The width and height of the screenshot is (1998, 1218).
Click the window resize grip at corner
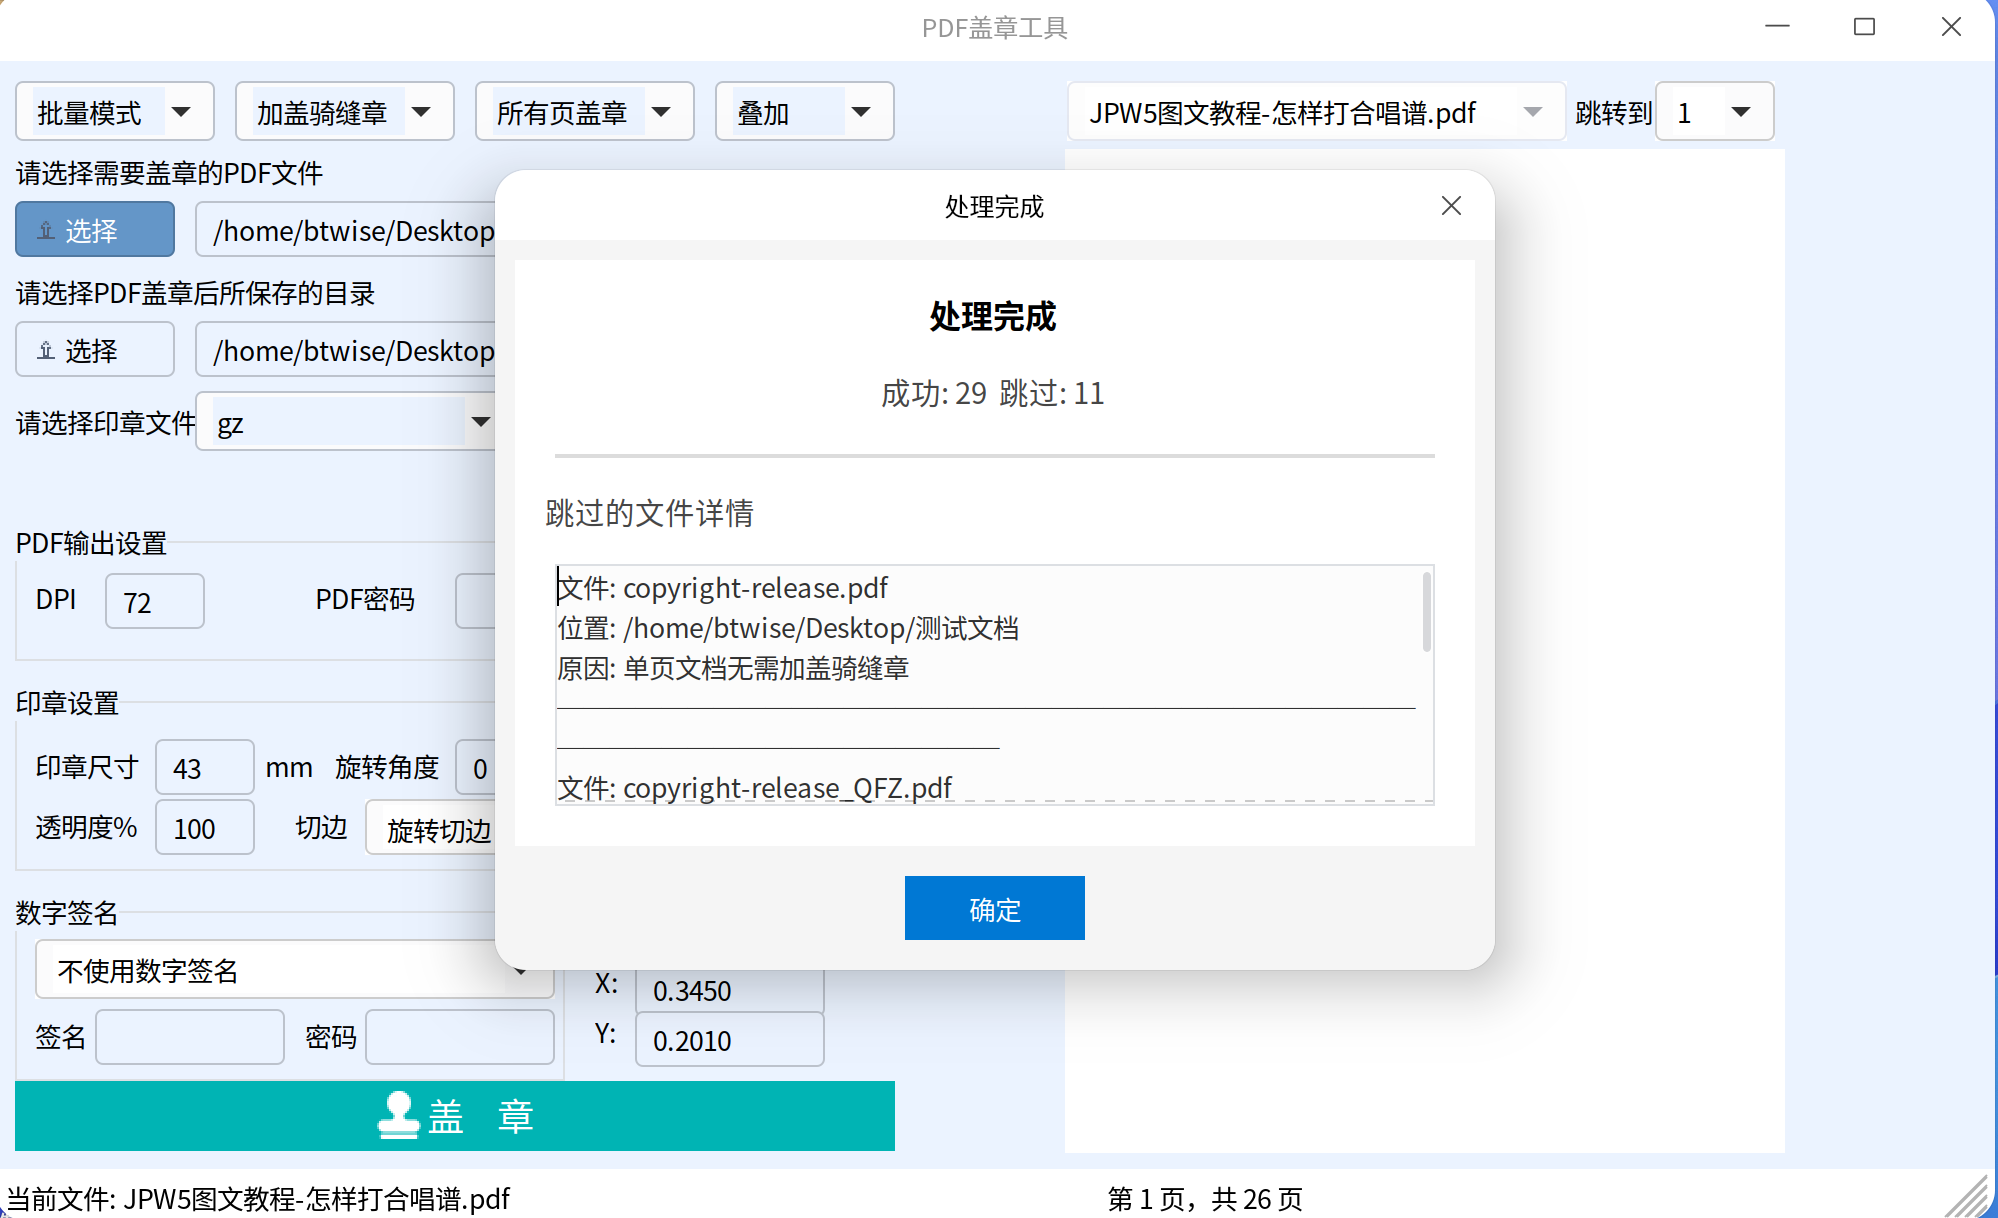[1968, 1197]
